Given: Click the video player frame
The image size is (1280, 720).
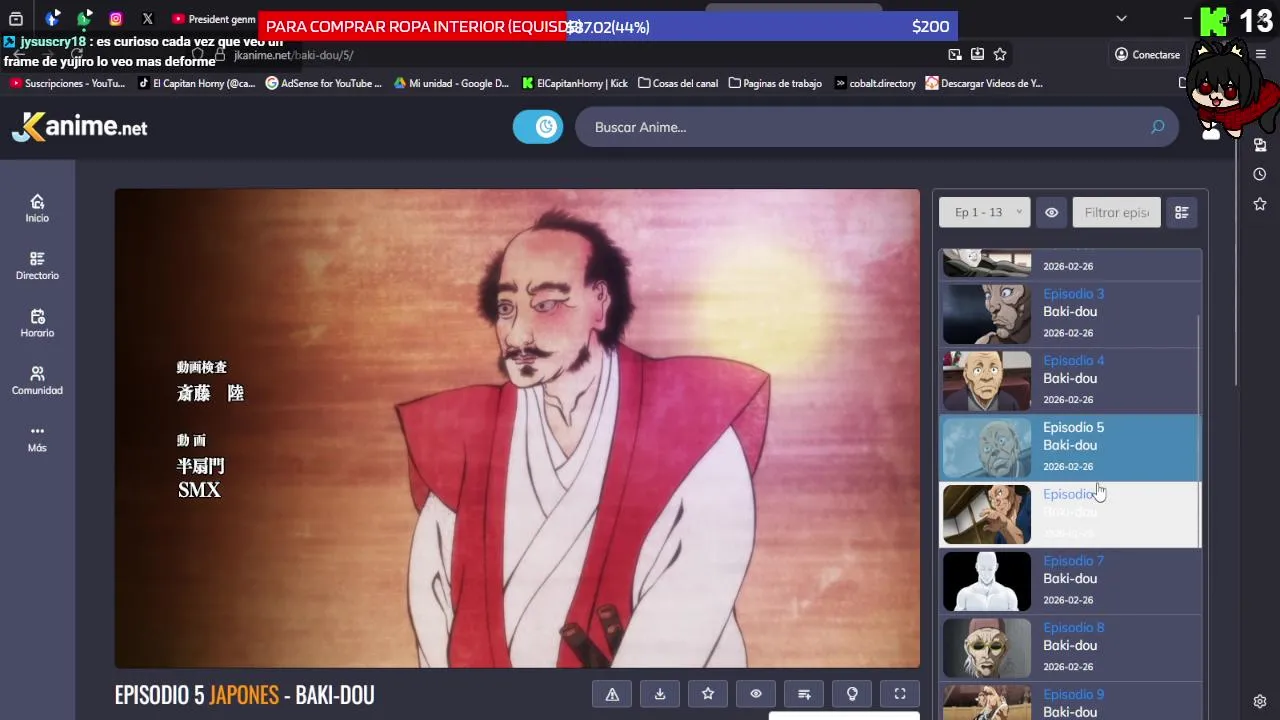Looking at the screenshot, I should point(517,428).
